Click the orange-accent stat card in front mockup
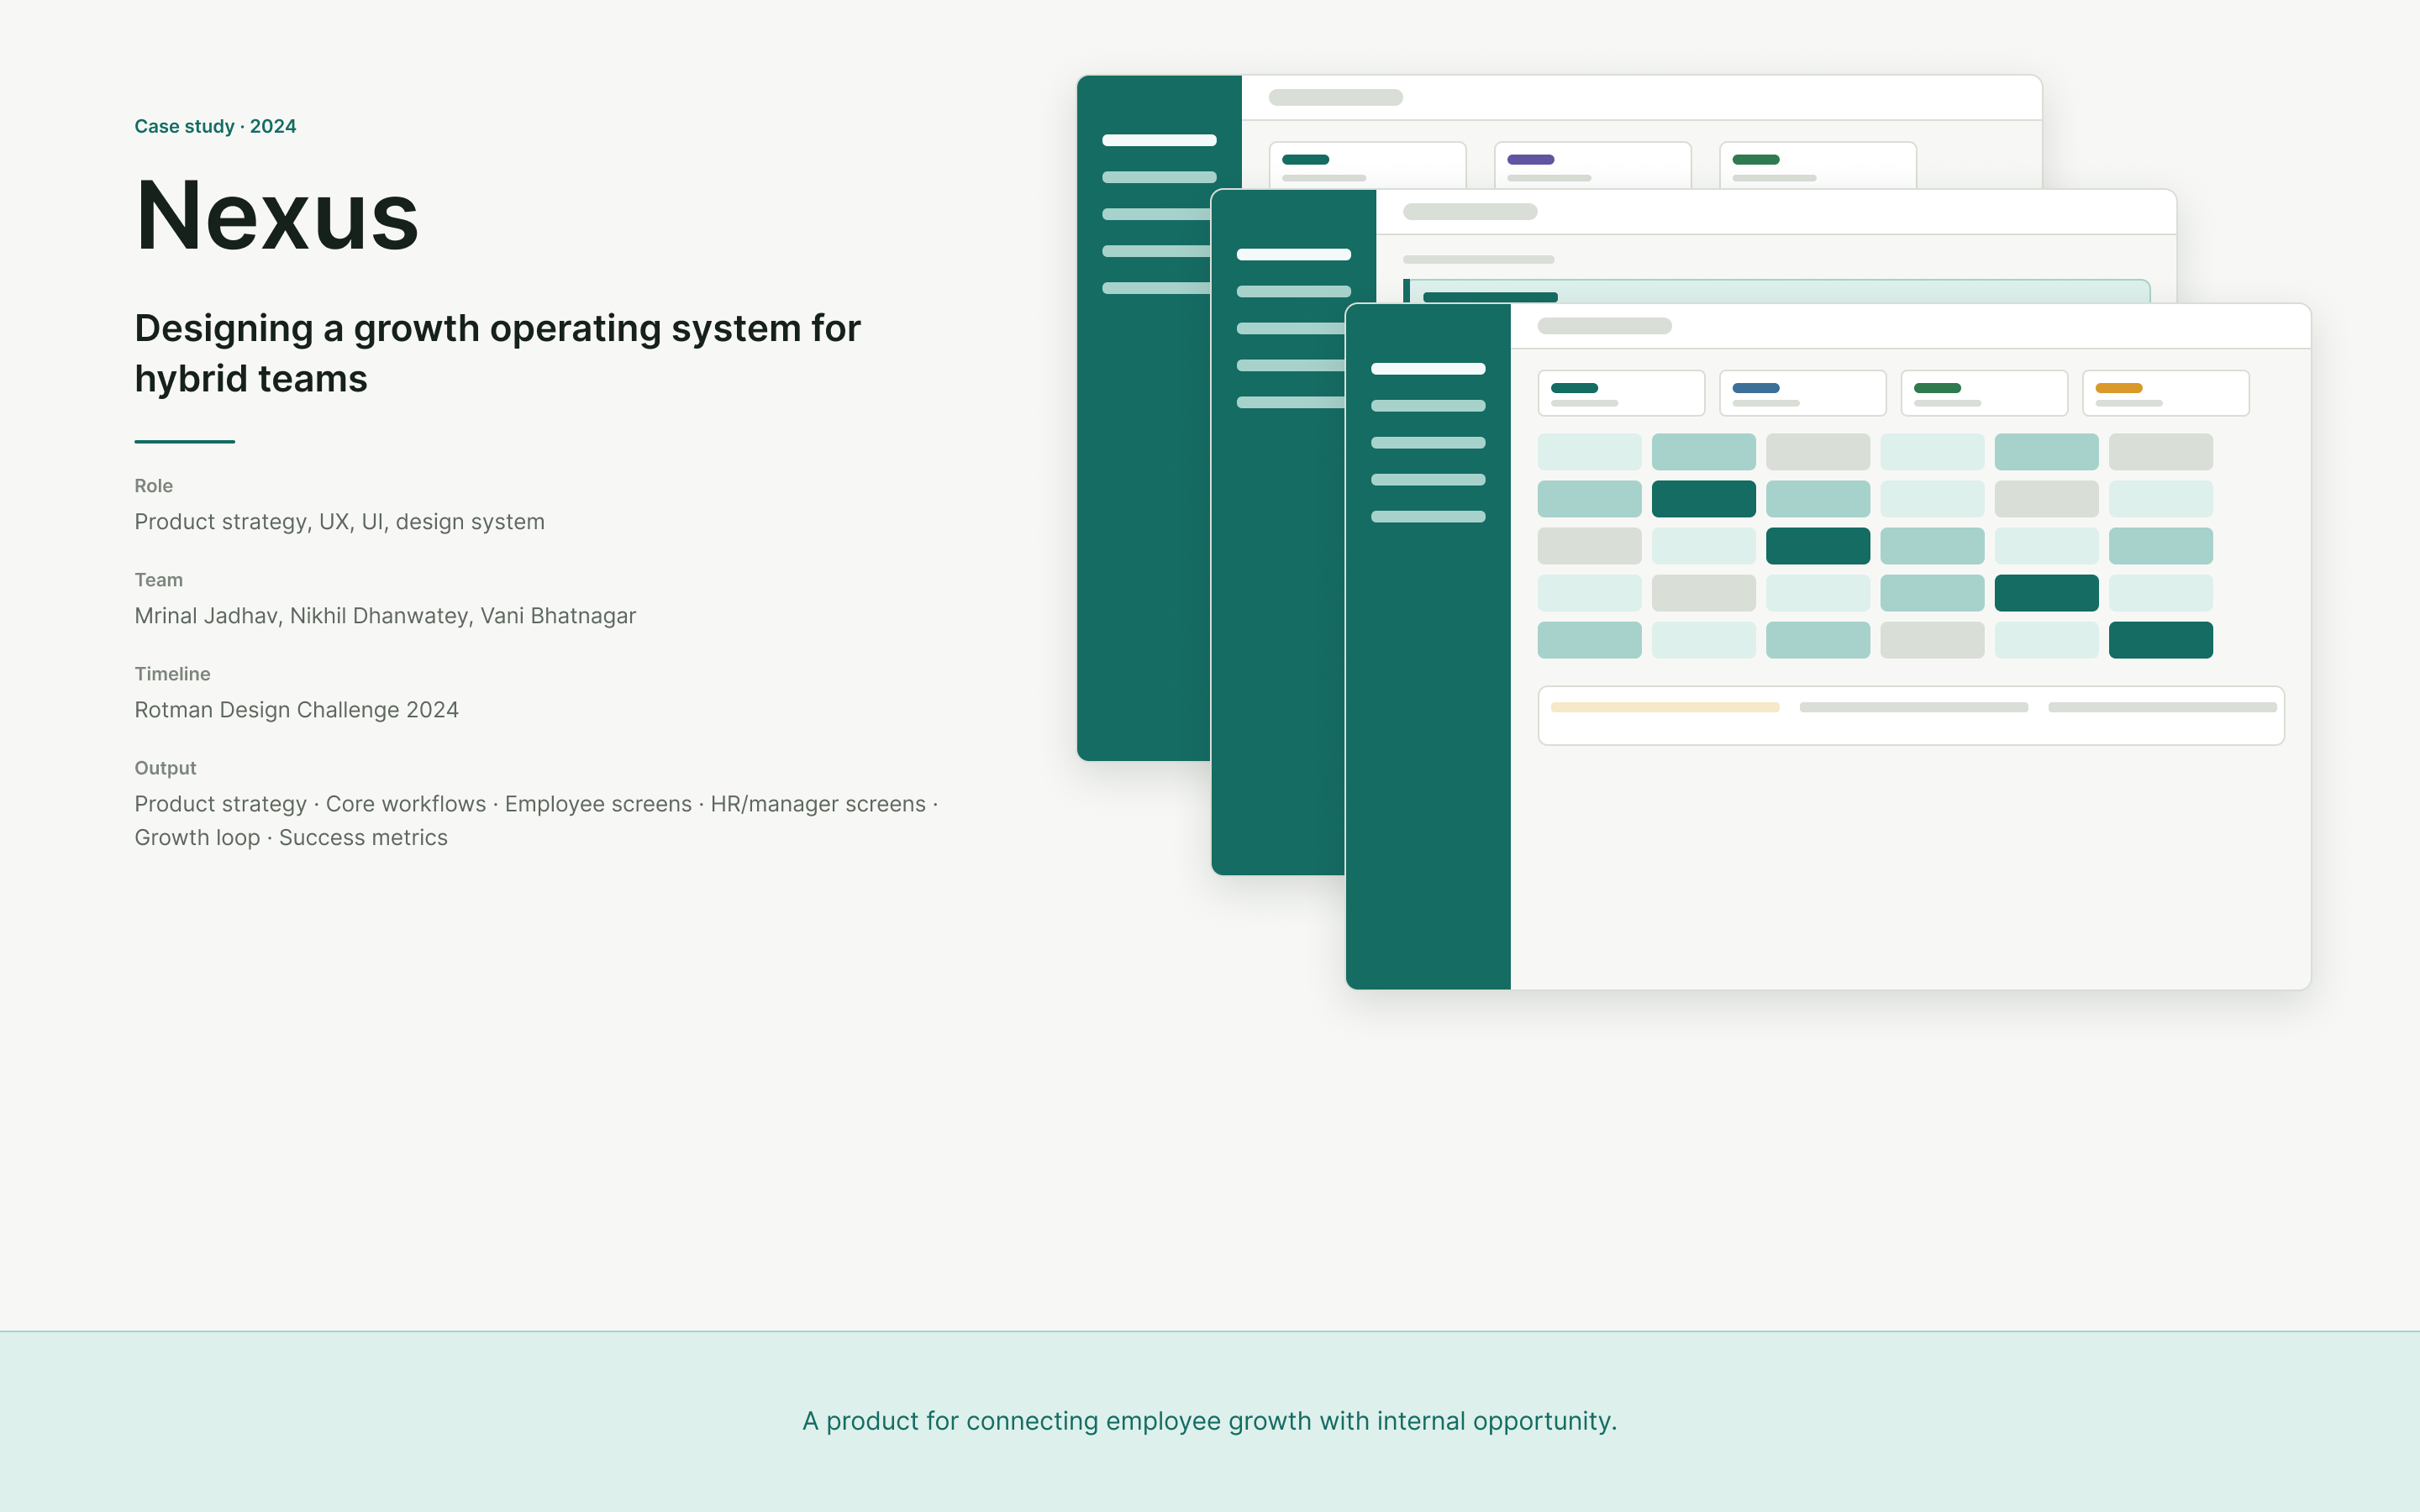Screen dimensions: 2420x1512 click(2165, 393)
